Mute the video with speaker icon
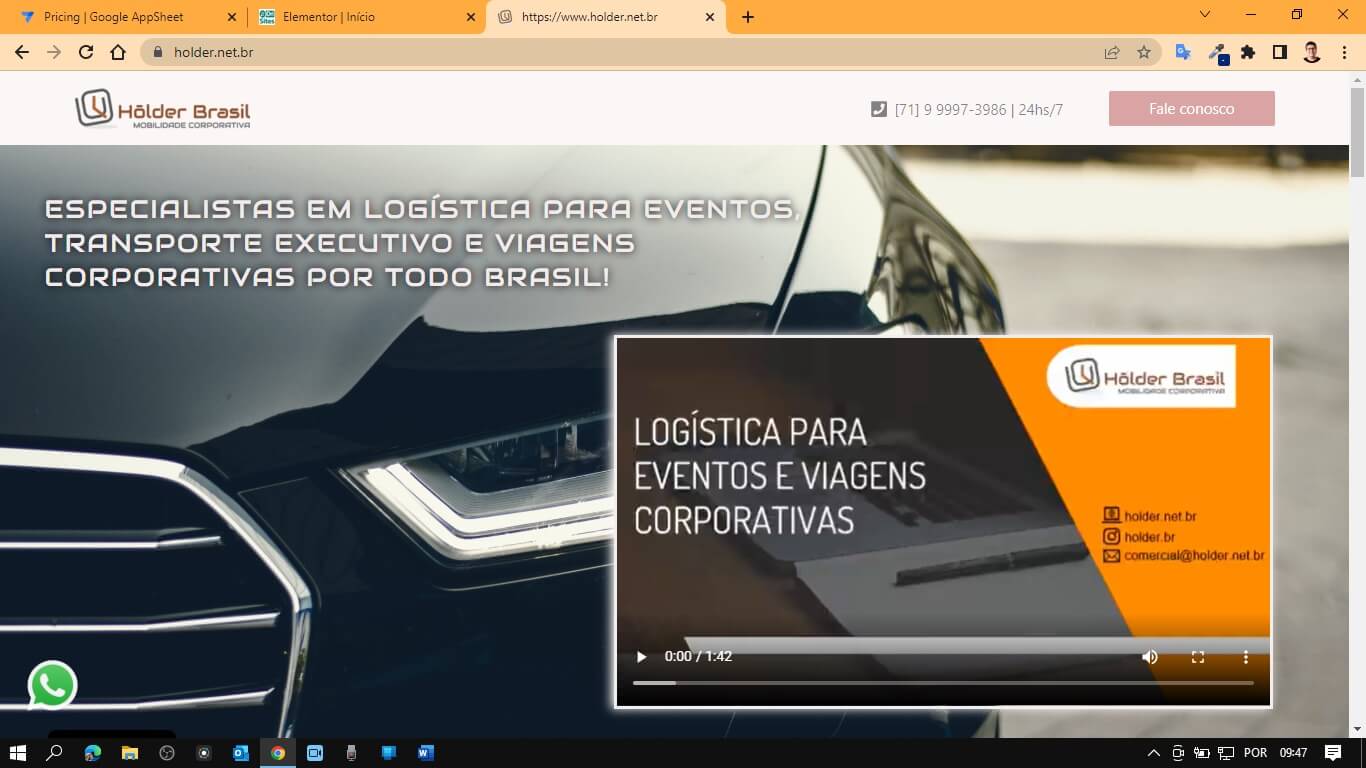This screenshot has height=768, width=1366. [x=1150, y=657]
